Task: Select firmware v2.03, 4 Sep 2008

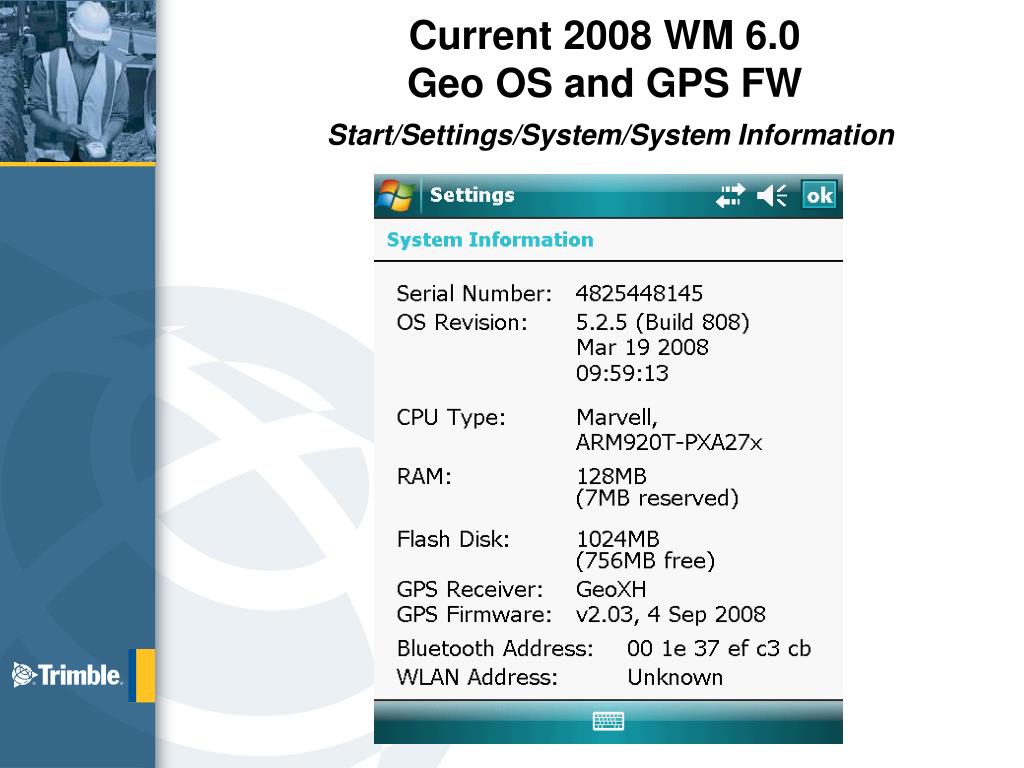Action: pos(671,615)
